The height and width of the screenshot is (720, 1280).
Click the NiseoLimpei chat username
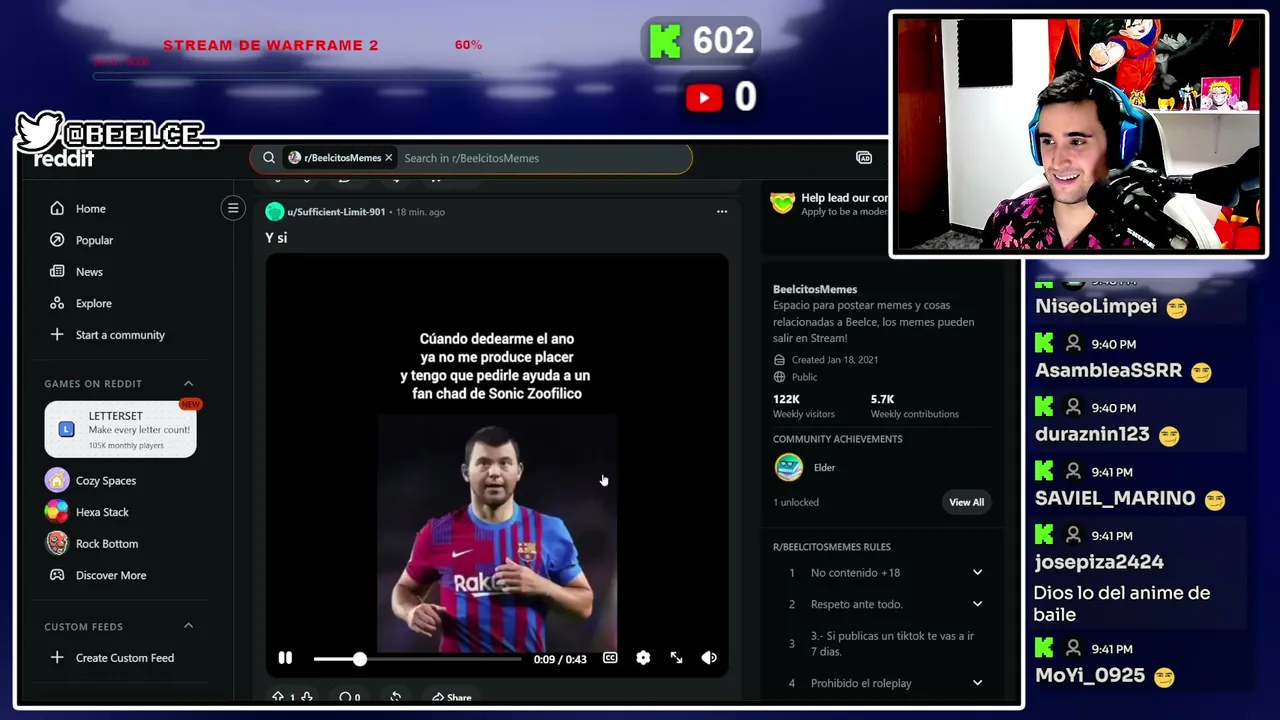point(1096,306)
